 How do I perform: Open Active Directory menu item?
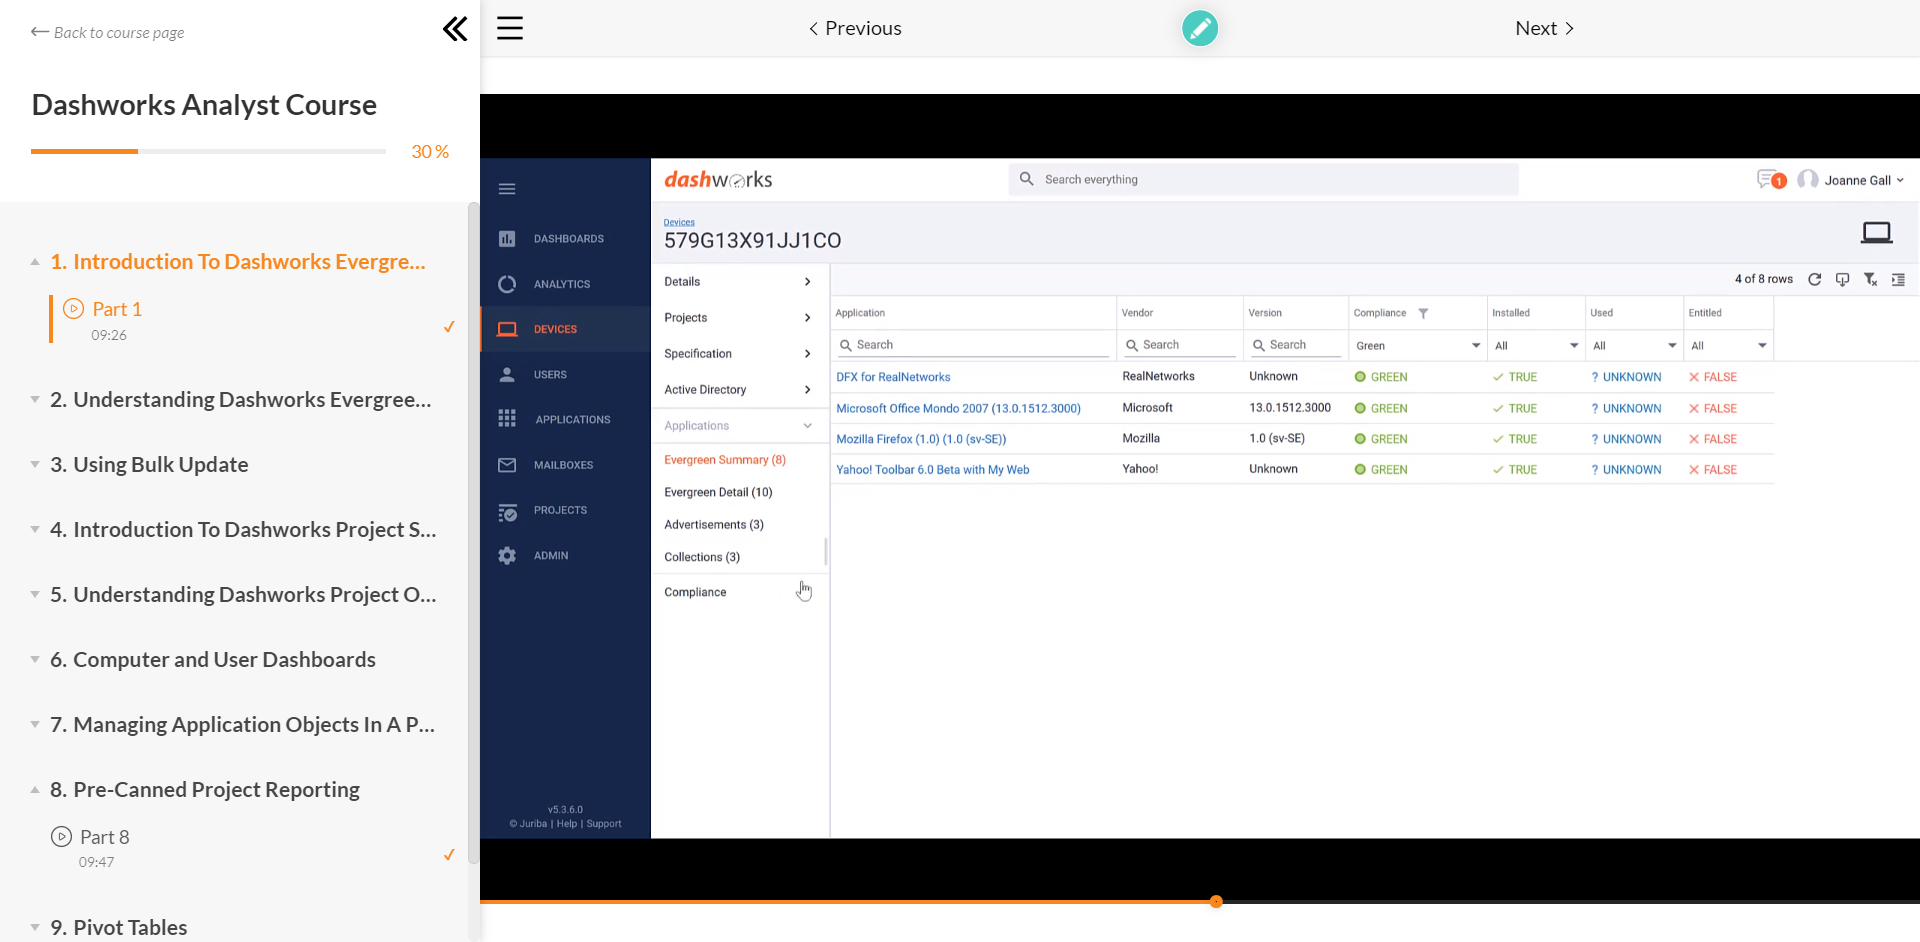pyautogui.click(x=739, y=390)
